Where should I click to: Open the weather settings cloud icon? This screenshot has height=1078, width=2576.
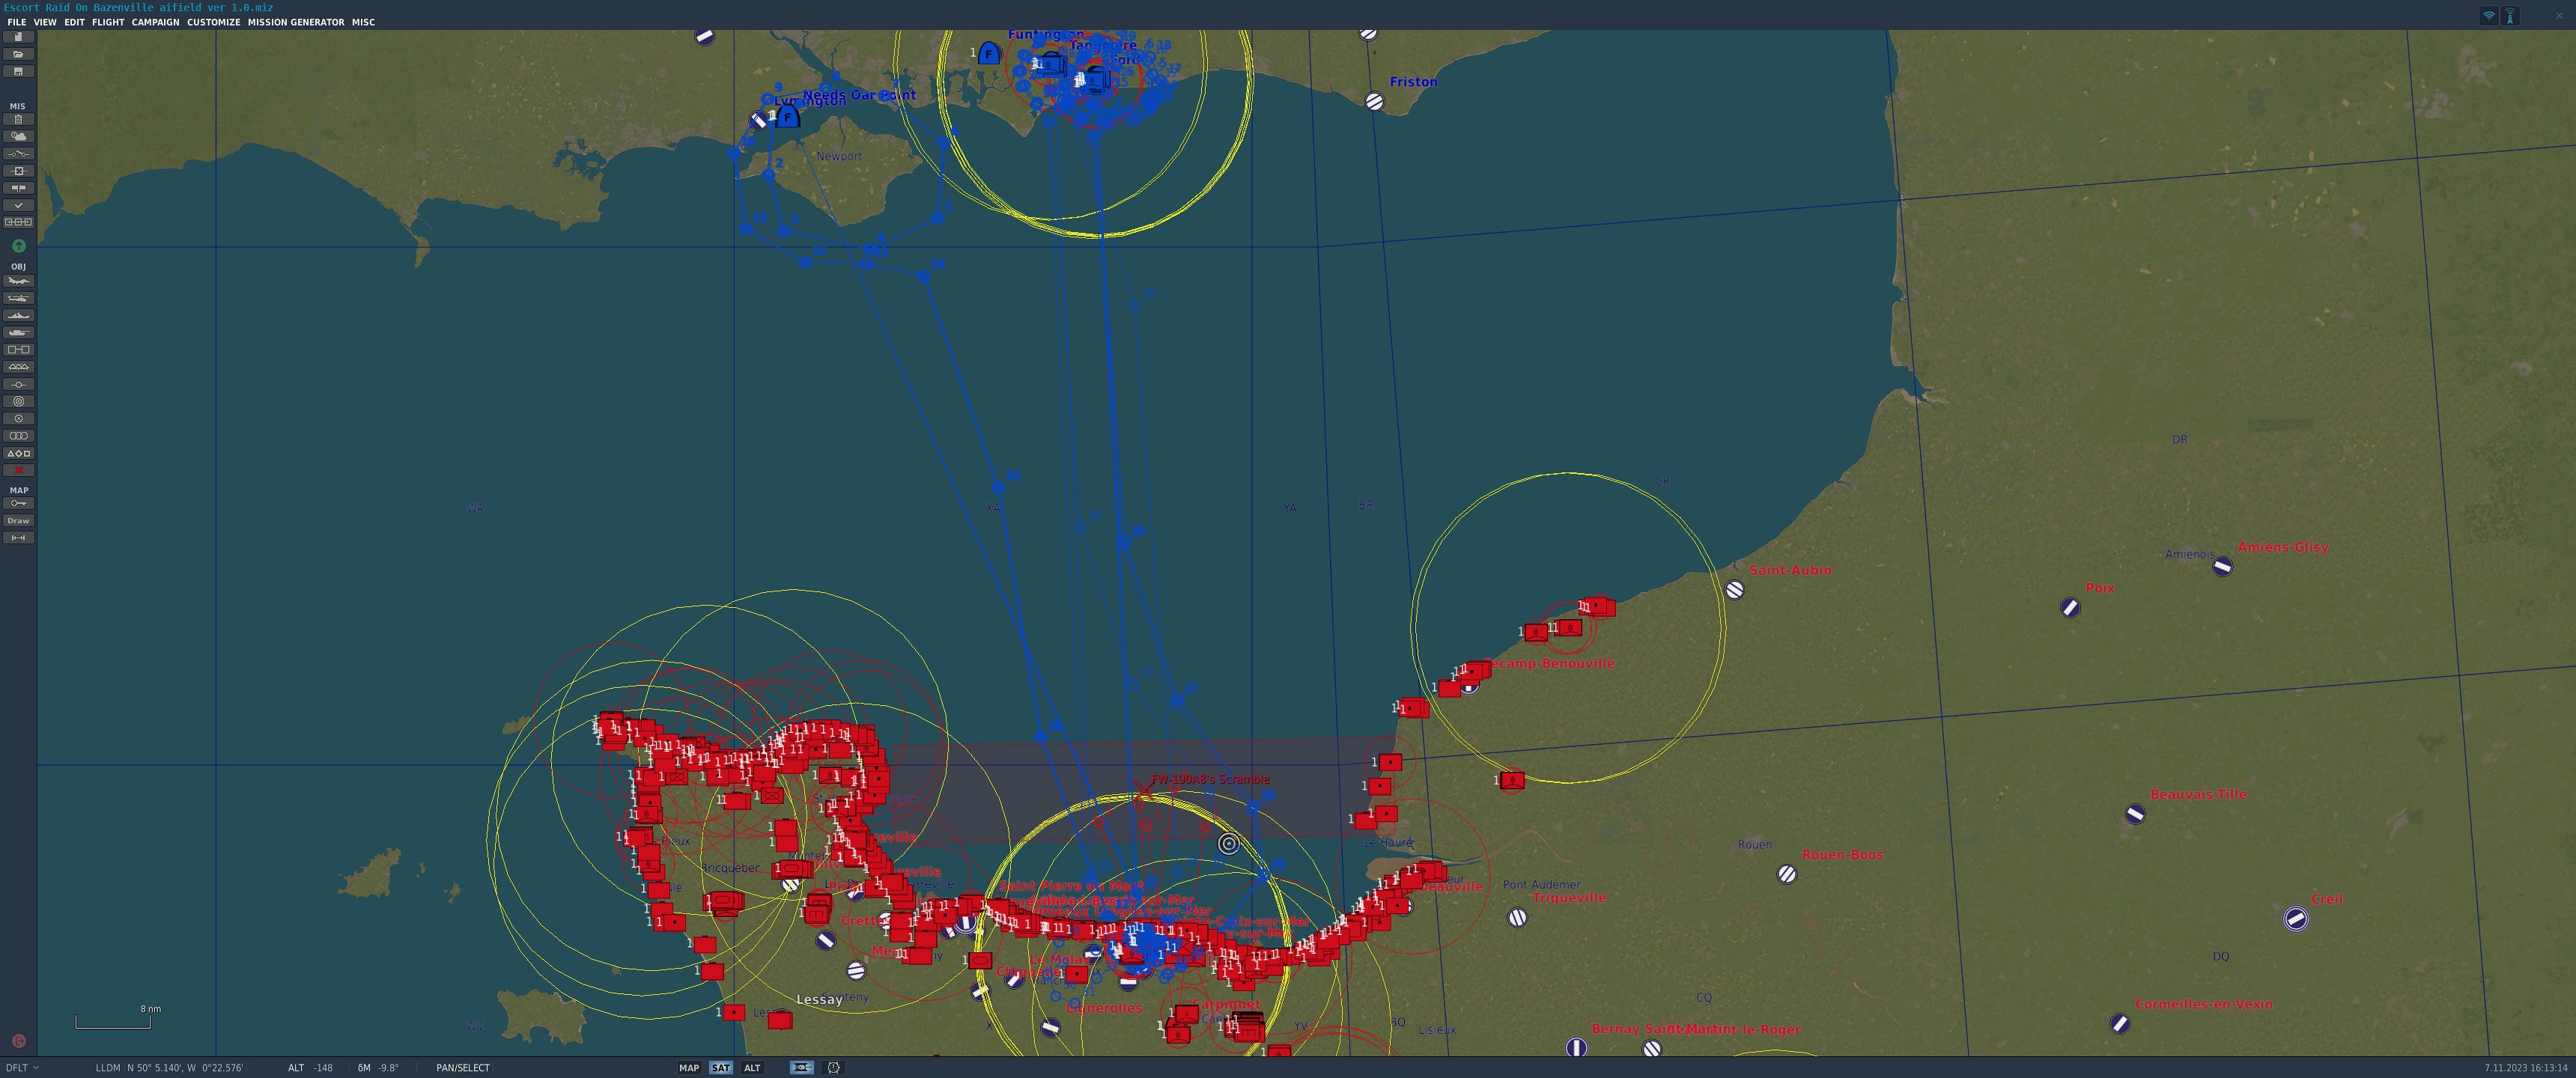click(x=18, y=136)
